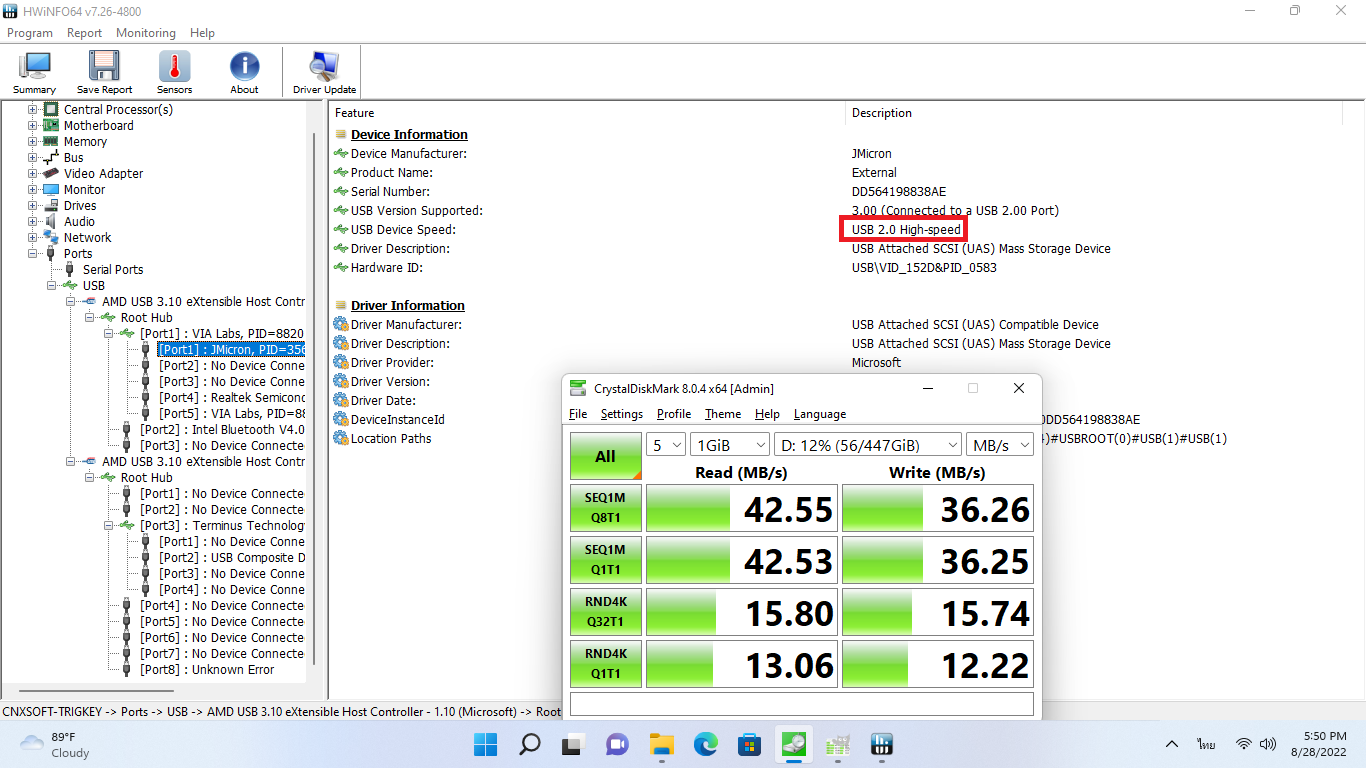Open the volume speaker tray icon
Viewport: 1366px width, 768px height.
(1268, 744)
